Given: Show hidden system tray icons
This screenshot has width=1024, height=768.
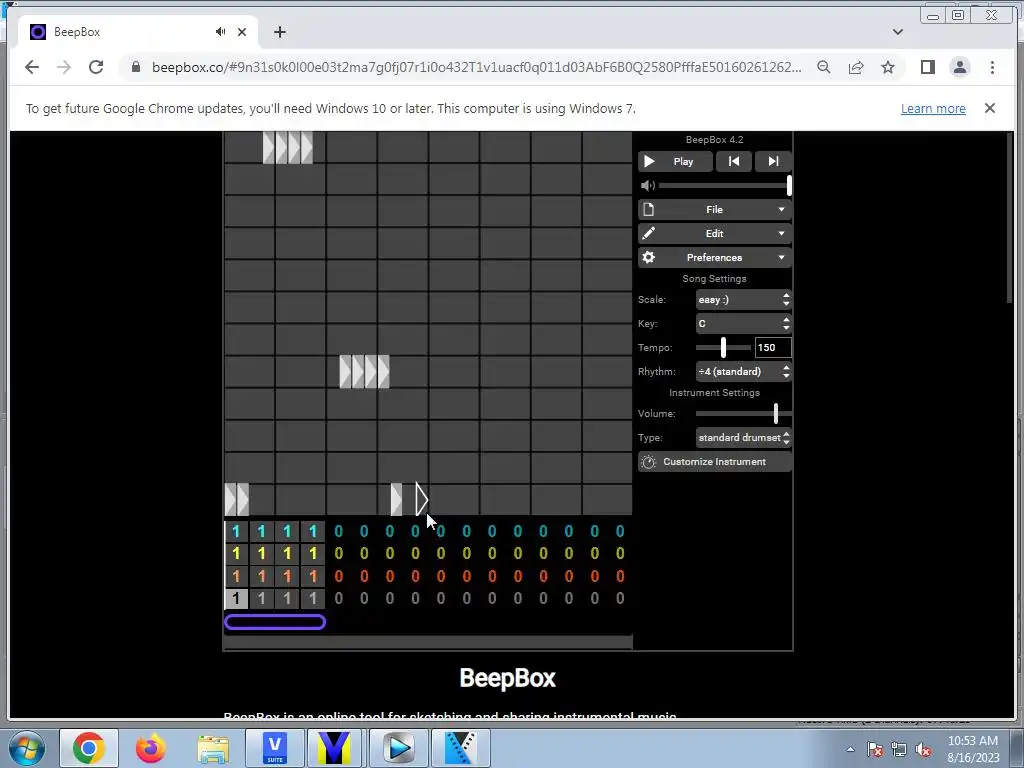Looking at the screenshot, I should click(850, 749).
